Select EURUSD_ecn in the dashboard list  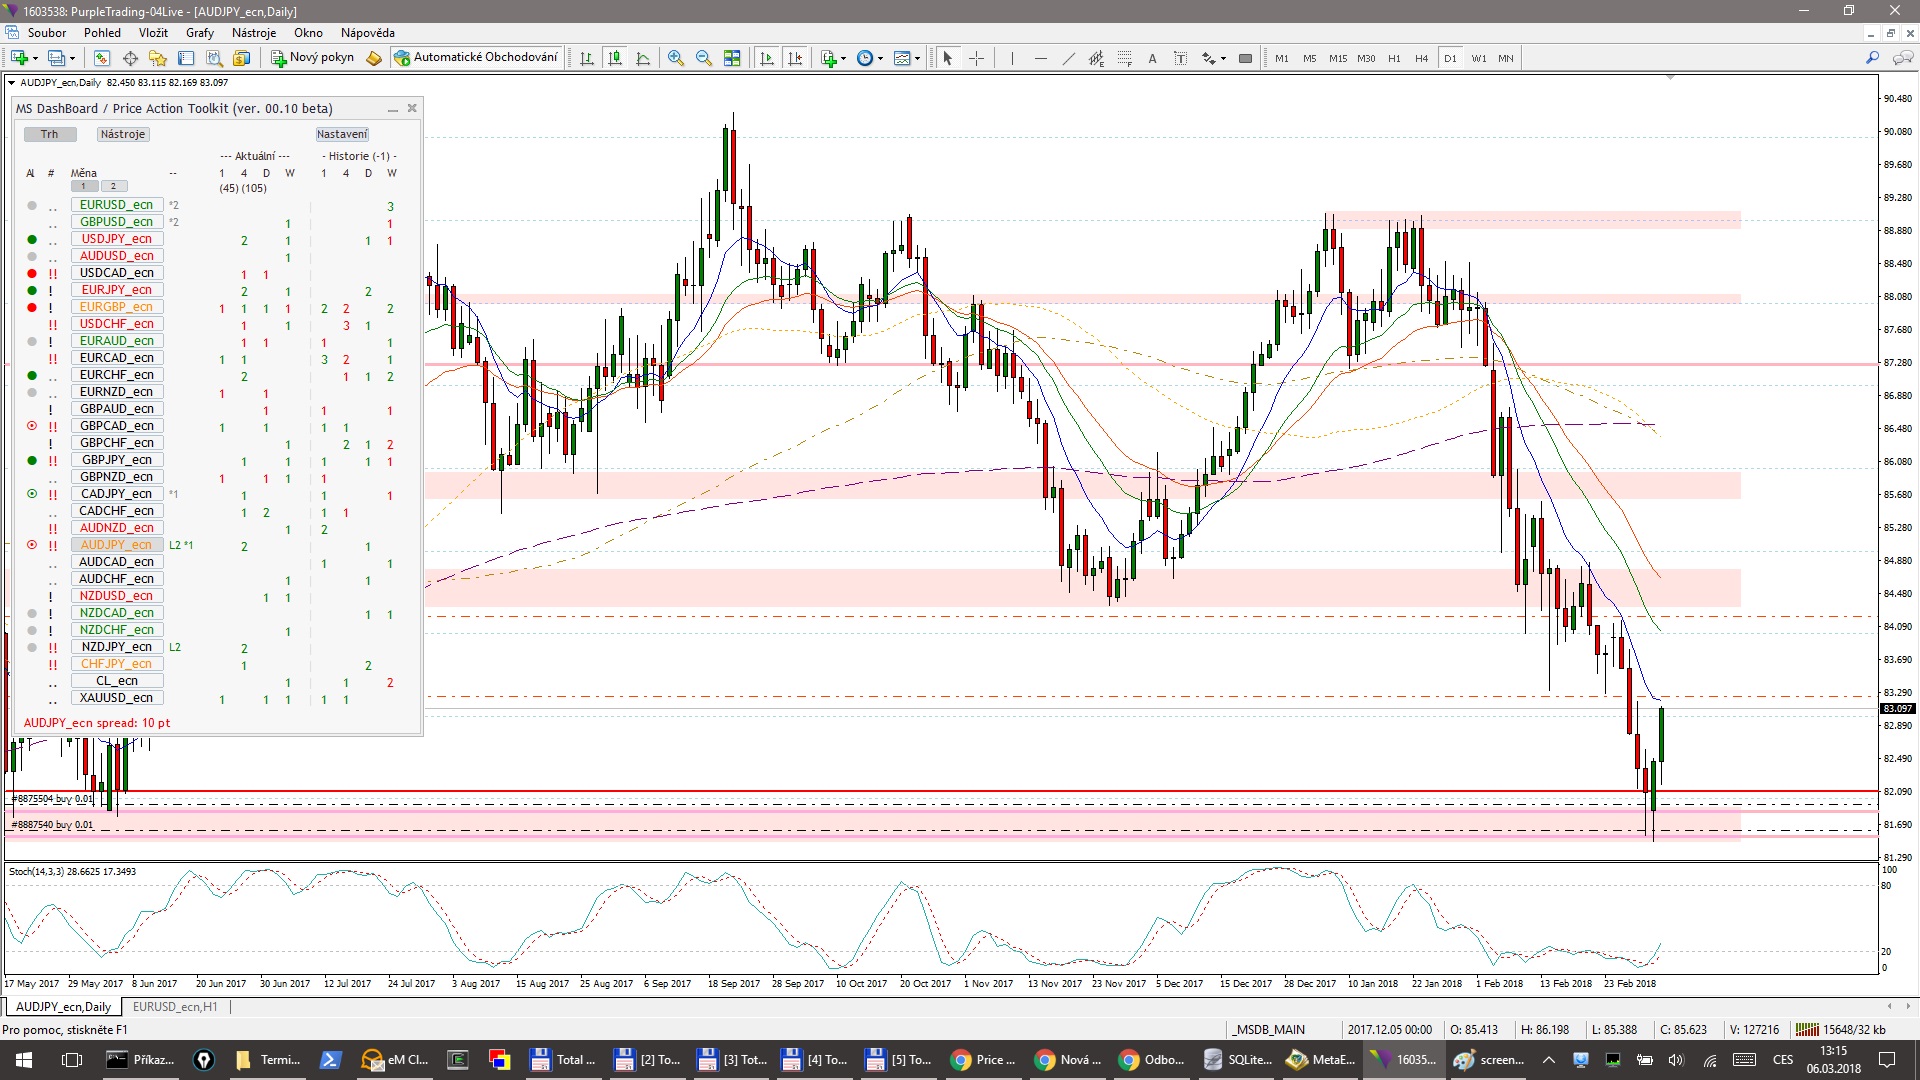[x=117, y=205]
